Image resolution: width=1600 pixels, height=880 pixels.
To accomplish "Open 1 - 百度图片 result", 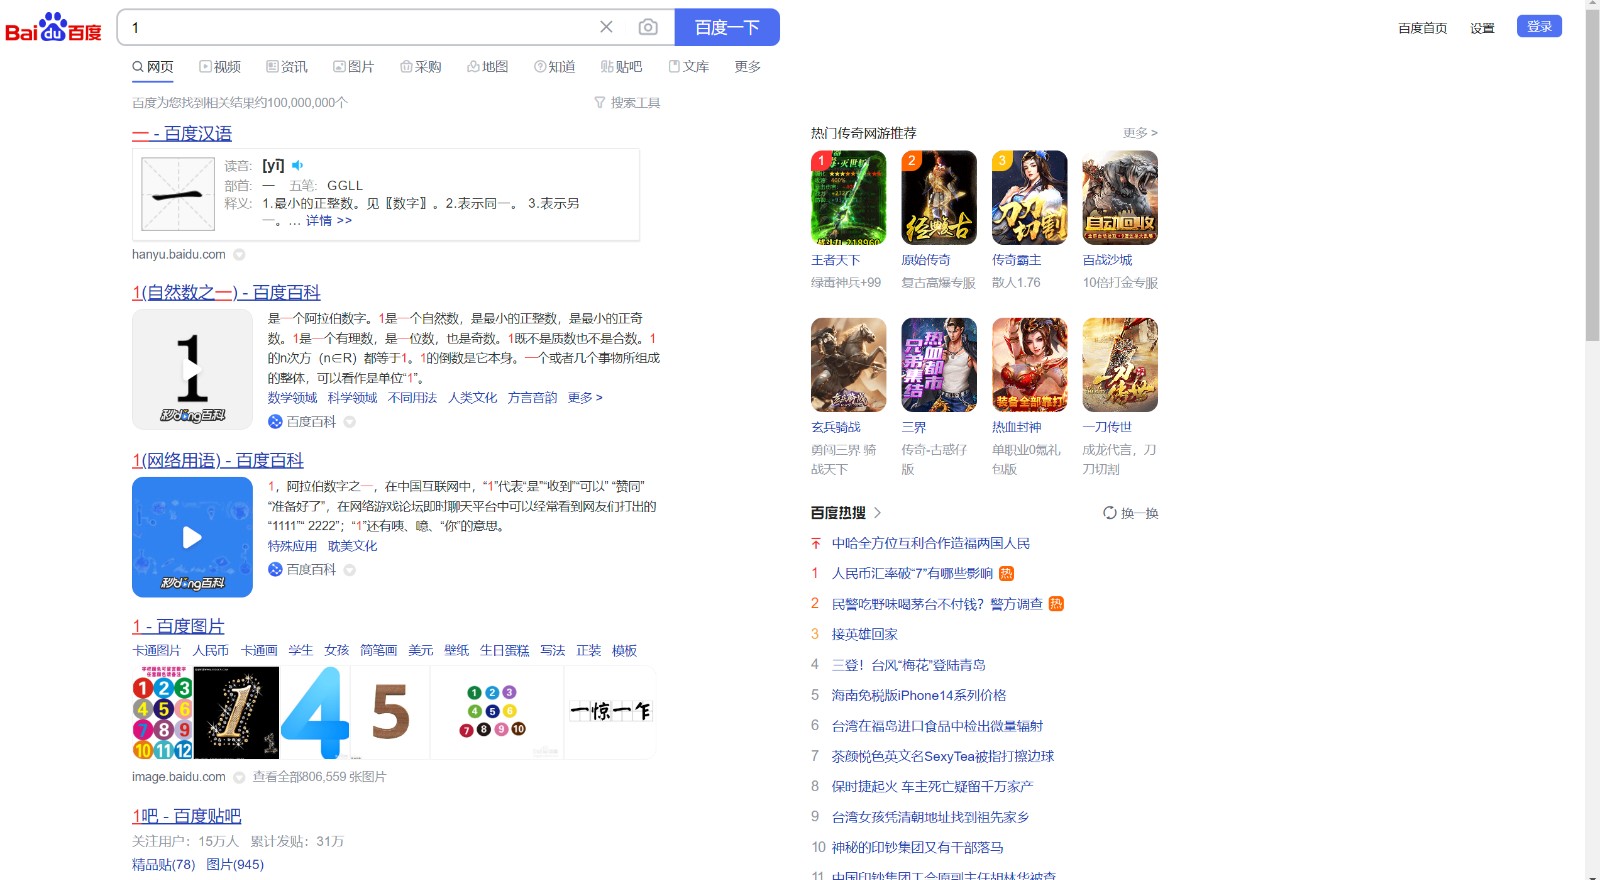I will point(178,626).
